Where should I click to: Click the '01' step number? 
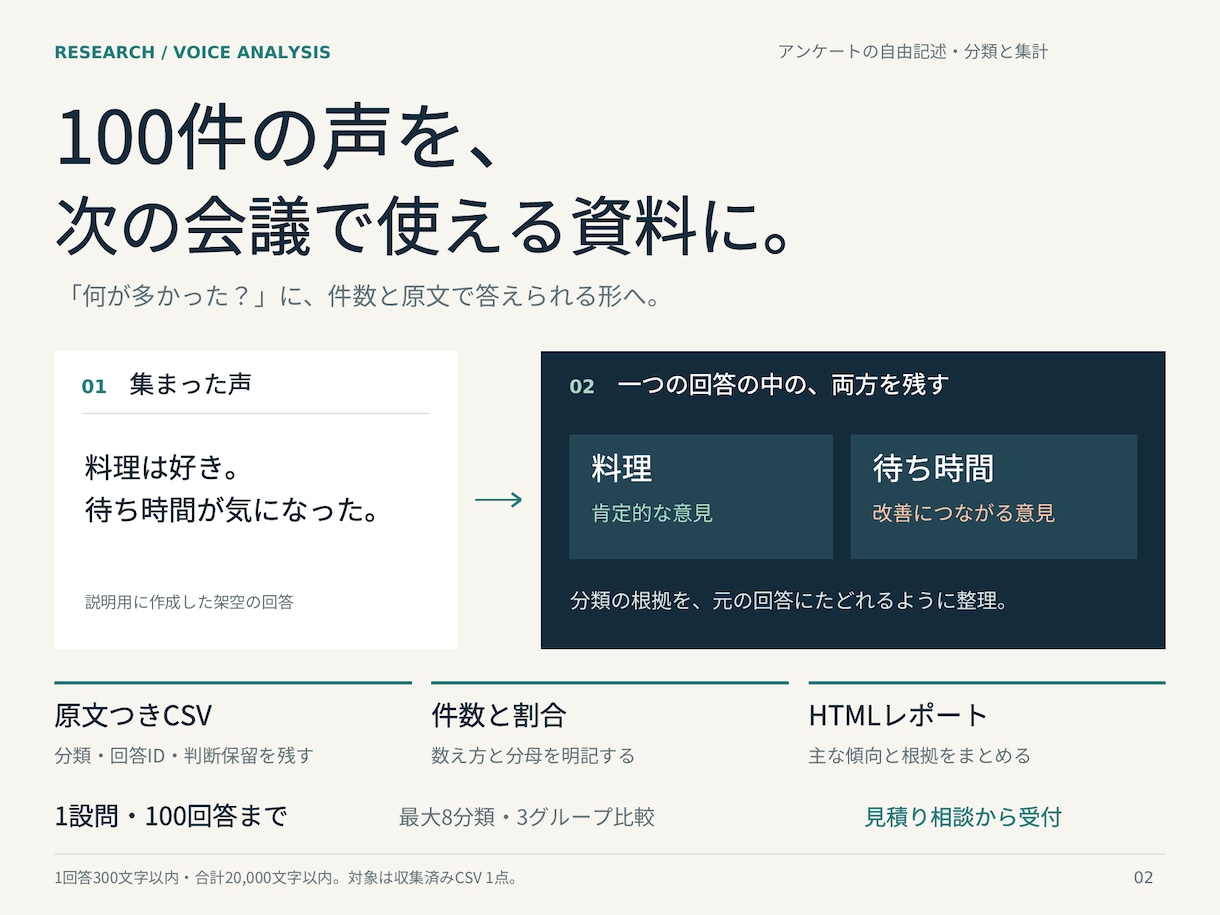coord(94,386)
